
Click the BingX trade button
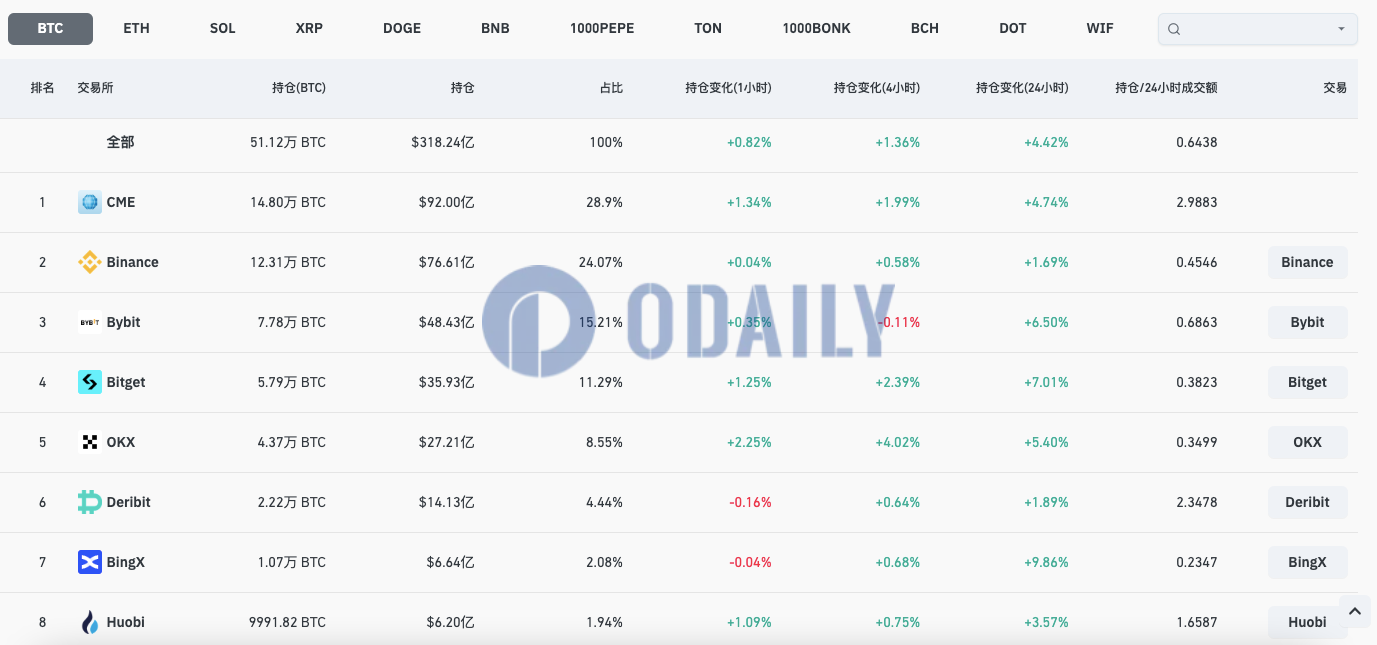1308,562
